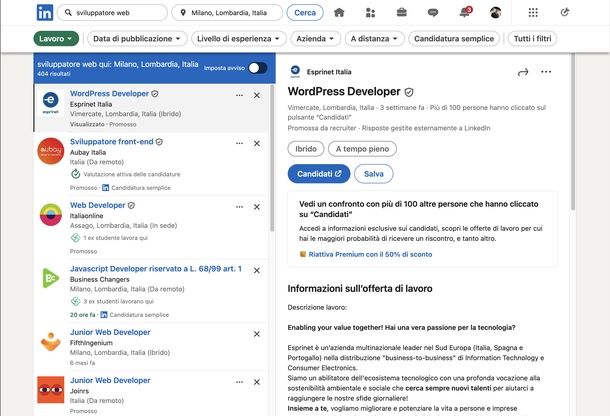Toggle the Candidatura semplice filter

tap(454, 39)
